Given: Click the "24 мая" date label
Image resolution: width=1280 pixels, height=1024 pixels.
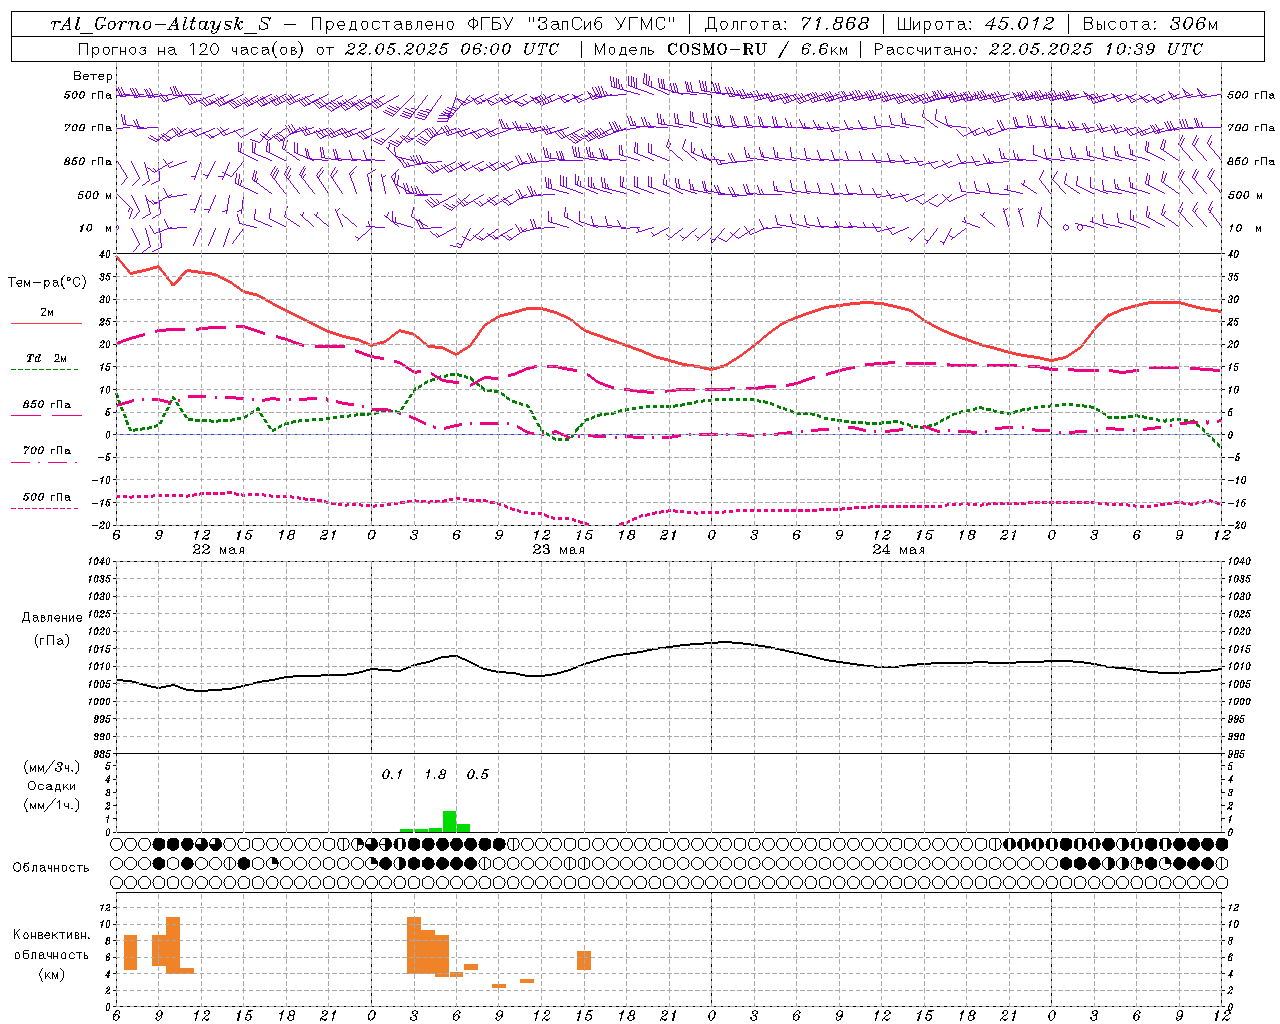Looking at the screenshot, I should pos(898,550).
